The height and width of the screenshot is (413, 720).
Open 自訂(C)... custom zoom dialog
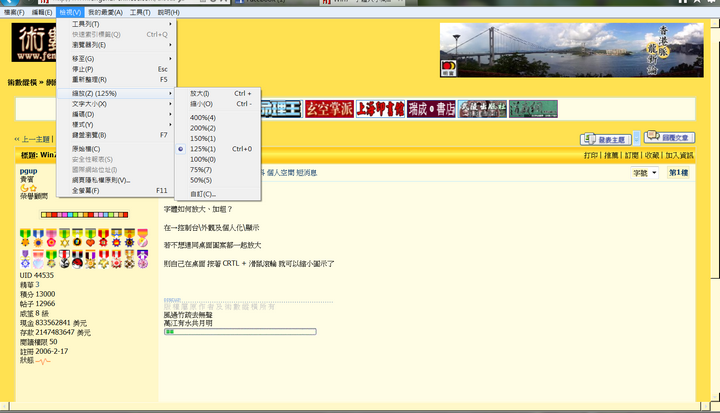[x=218, y=194]
